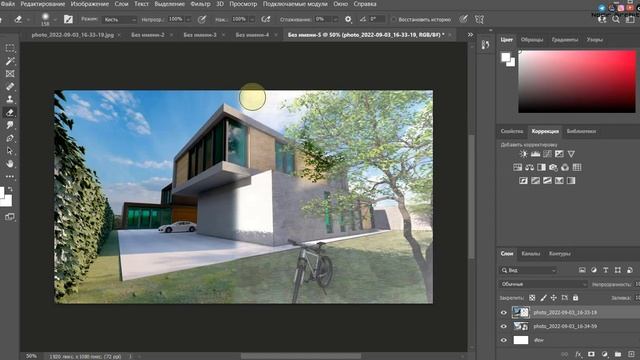Open the 'Изображение' menu

(x=90, y=4)
